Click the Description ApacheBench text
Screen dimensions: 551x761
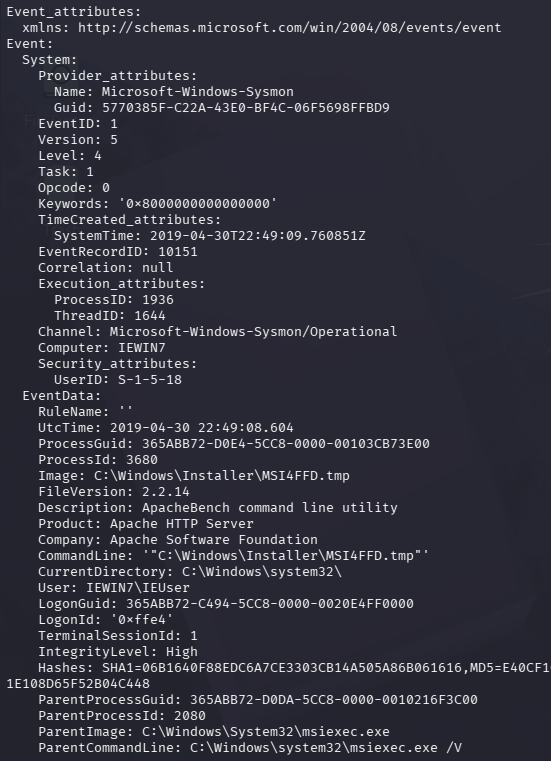point(269,508)
